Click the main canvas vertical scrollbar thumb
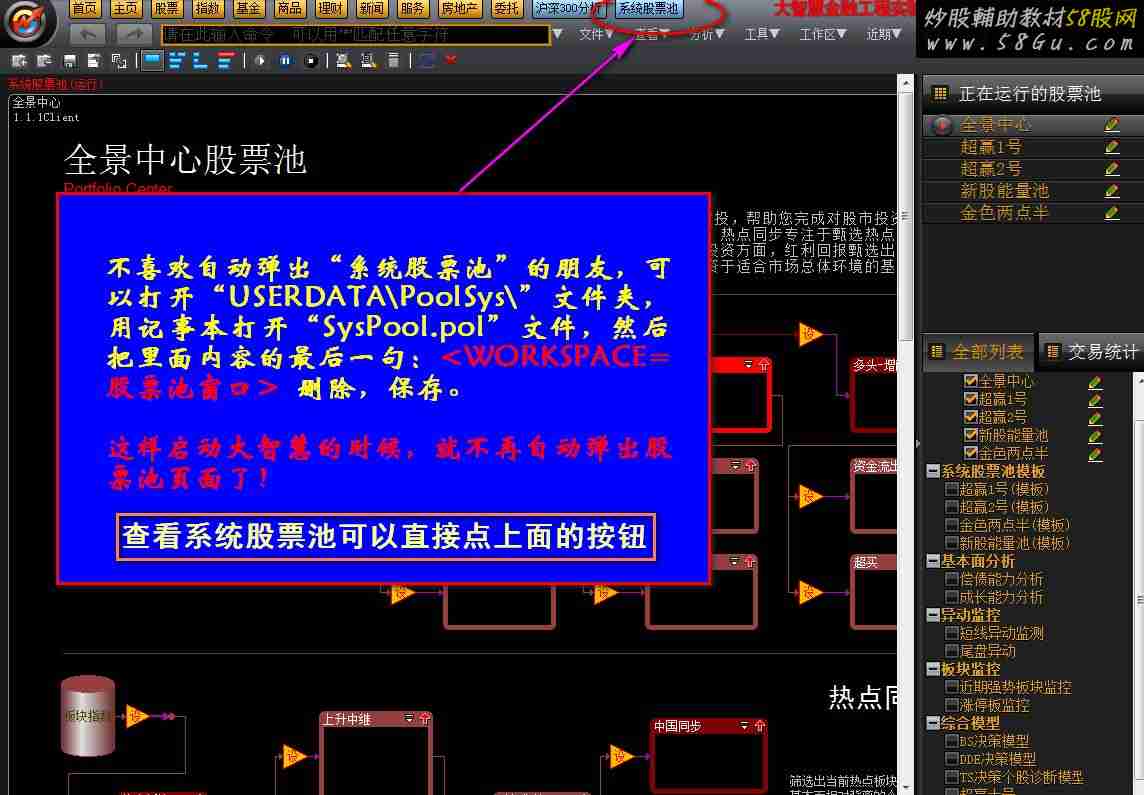Screen dimensions: 1144x795 pos(905,217)
